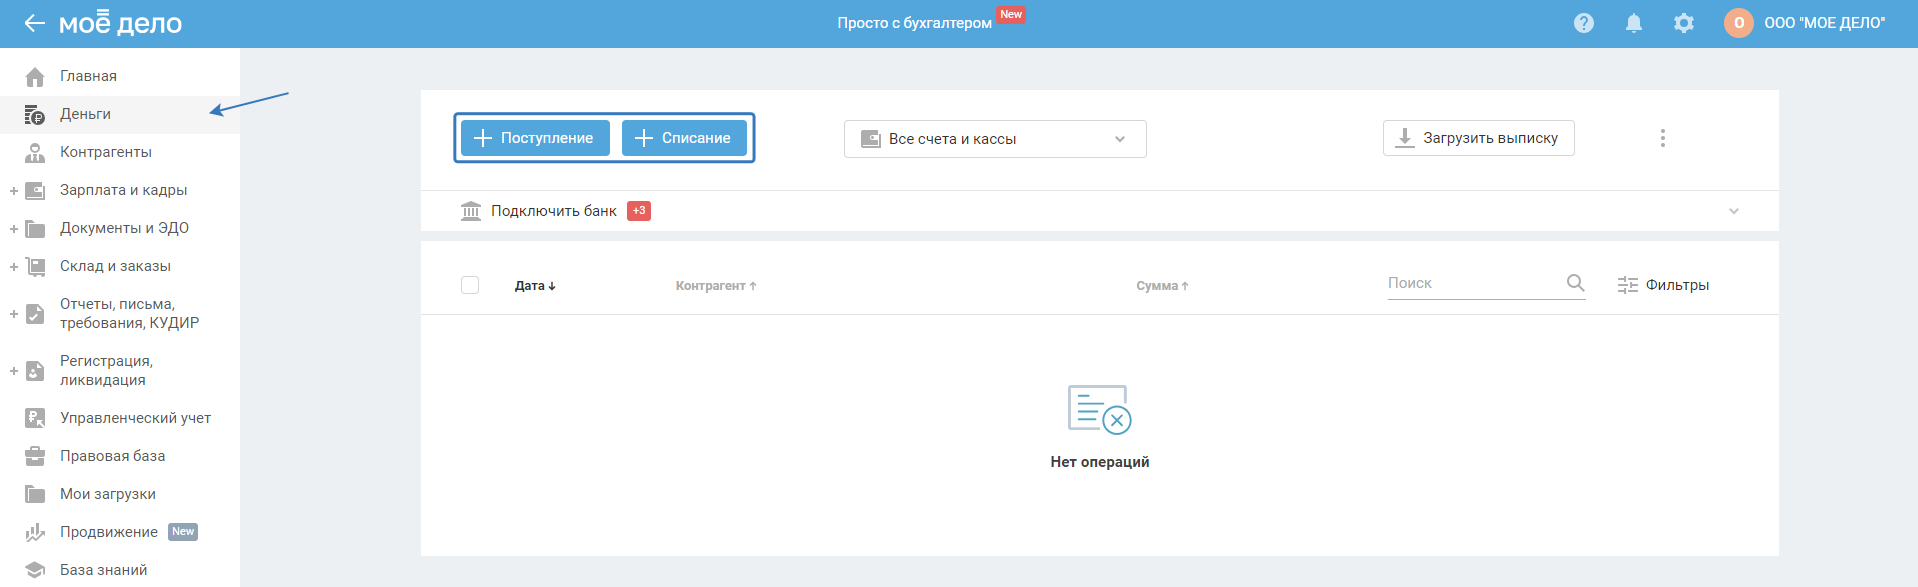Open the three-dot more options menu
Screen dimensions: 1918x587
tap(1663, 138)
